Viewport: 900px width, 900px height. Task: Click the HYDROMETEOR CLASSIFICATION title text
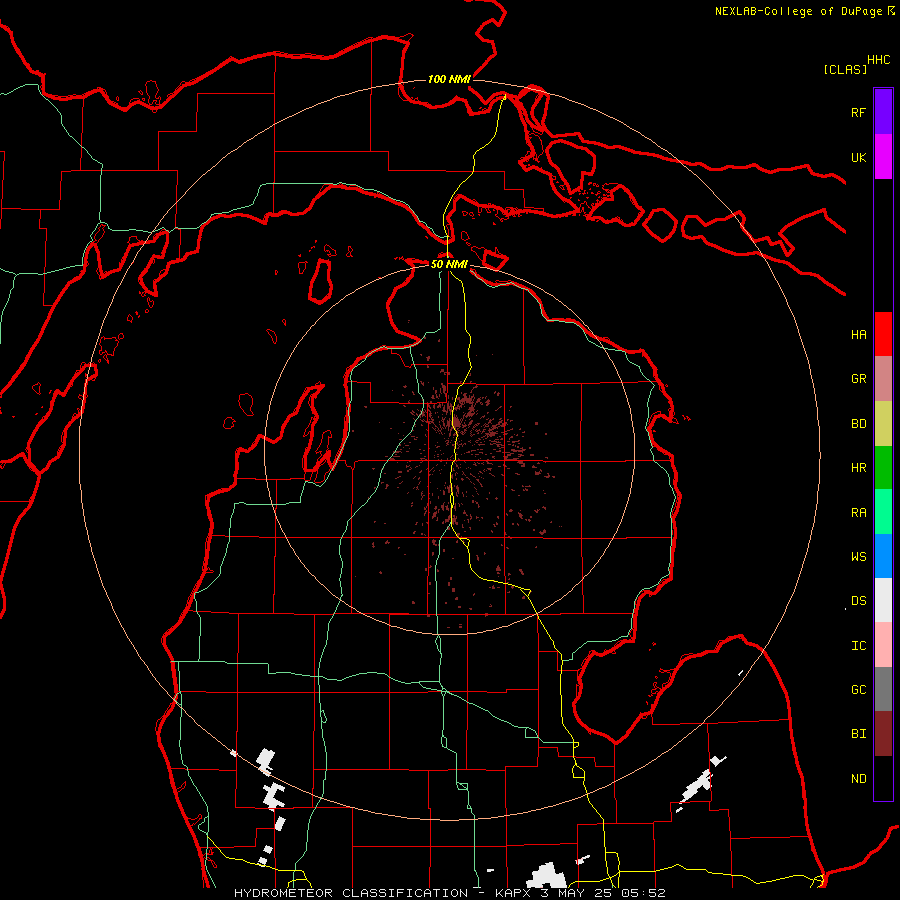(x=351, y=893)
